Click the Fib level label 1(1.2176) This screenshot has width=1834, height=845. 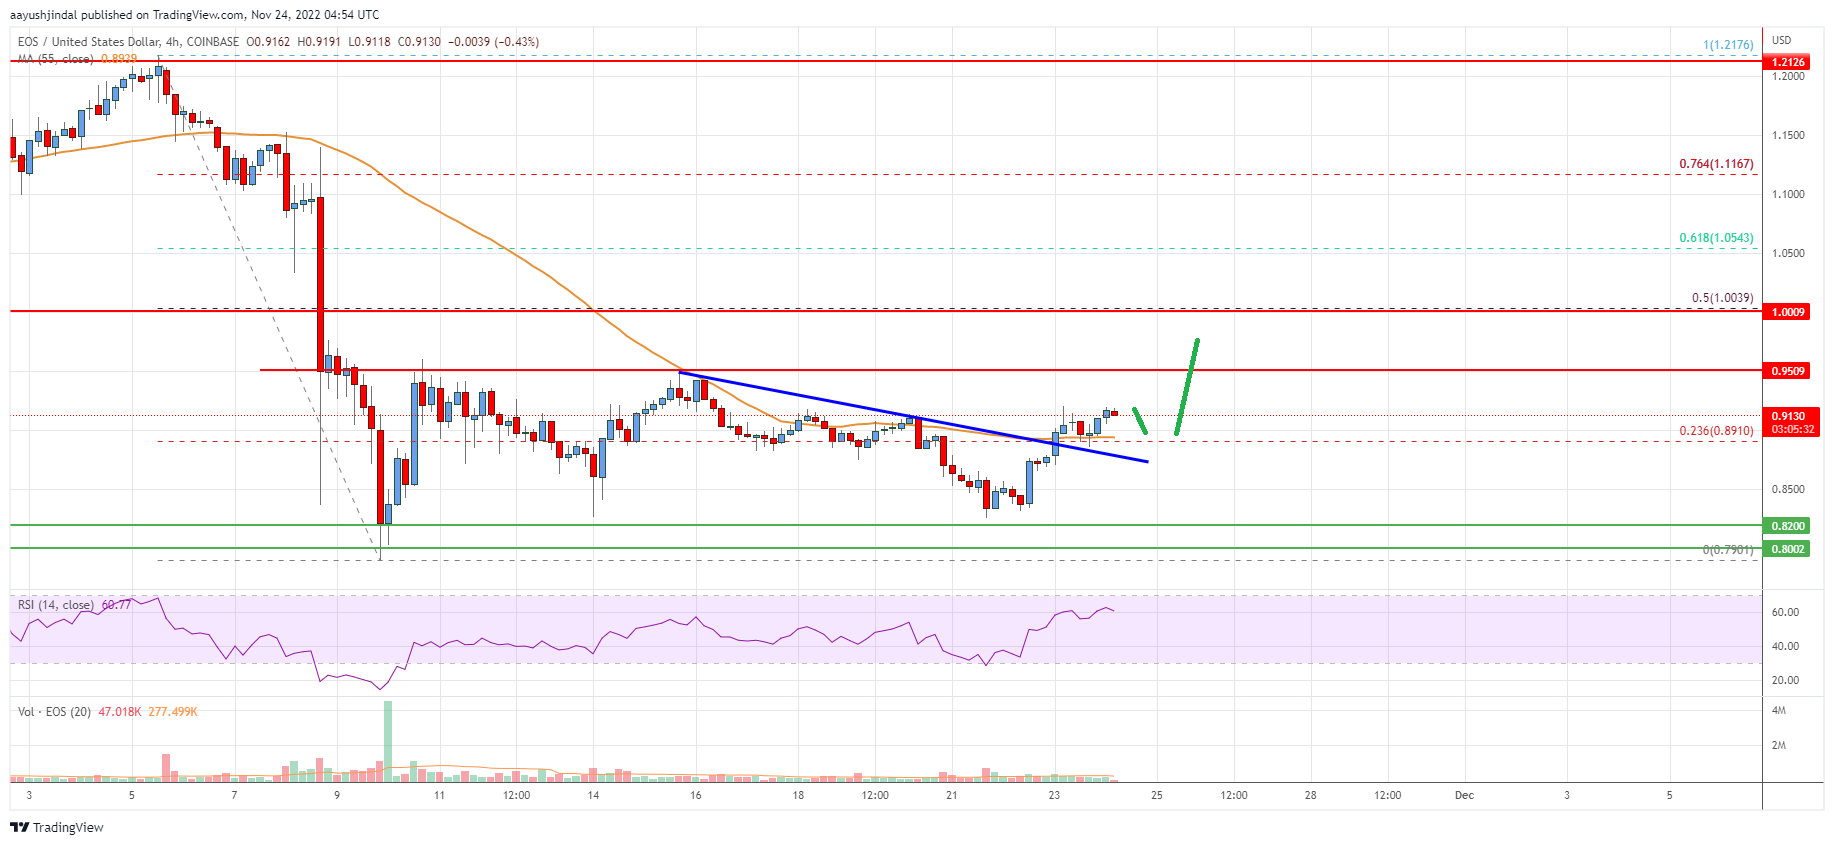pos(1728,45)
